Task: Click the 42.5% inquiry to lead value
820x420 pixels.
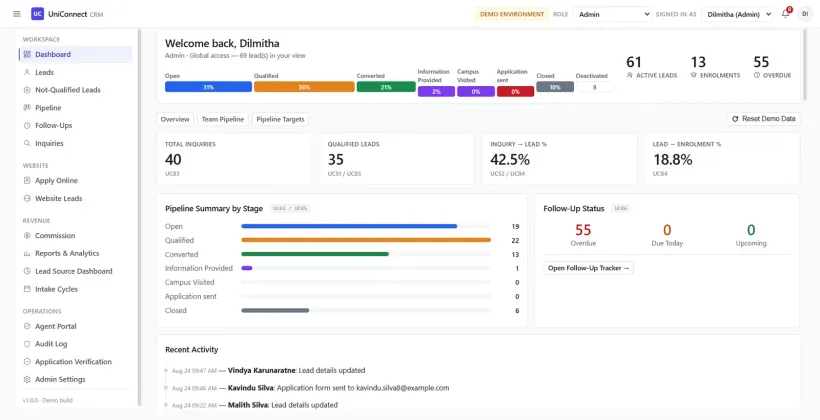Action: click(510, 160)
